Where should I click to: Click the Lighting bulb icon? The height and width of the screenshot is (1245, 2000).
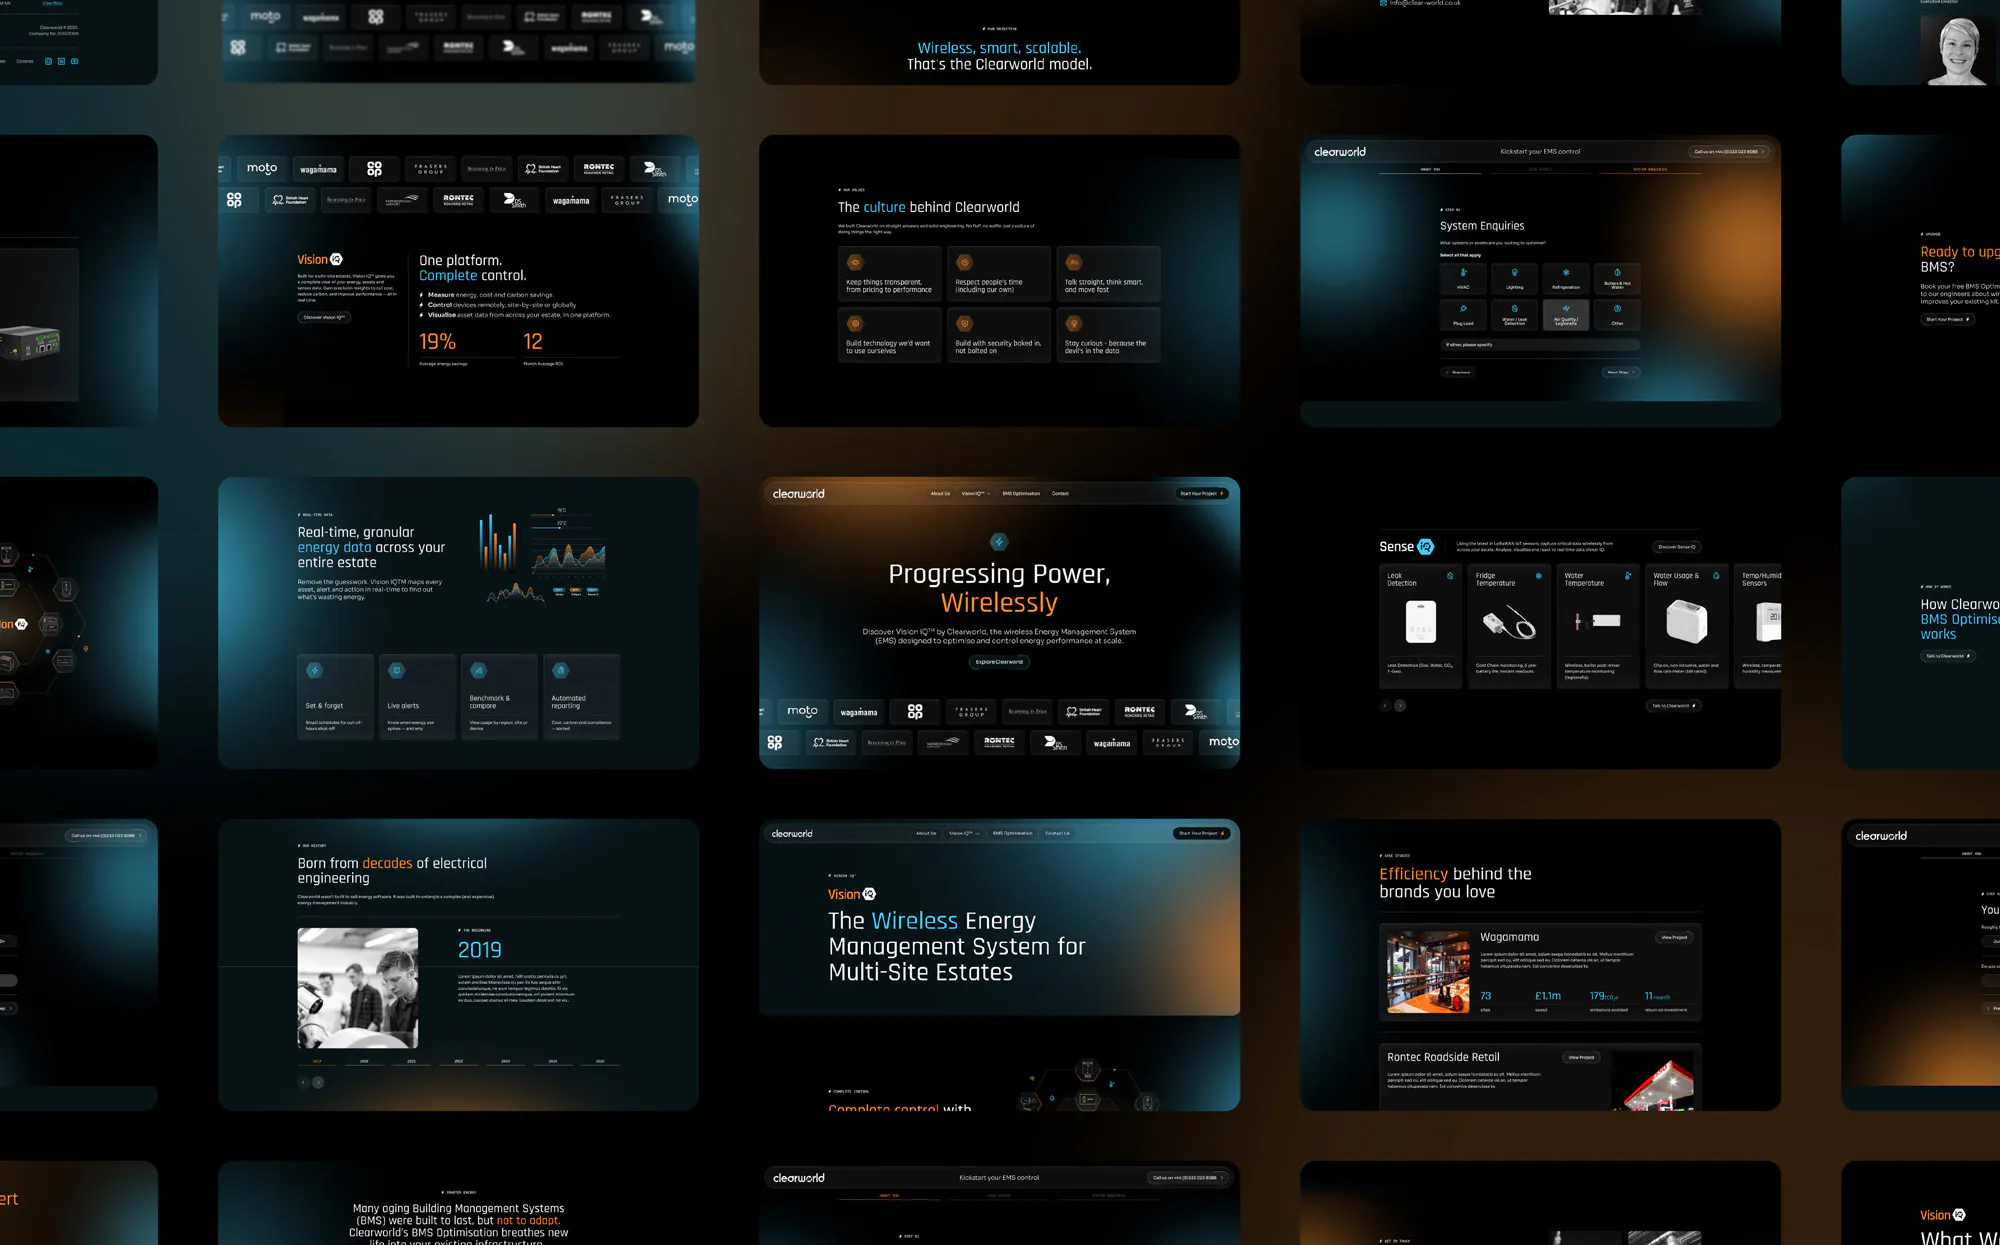point(1515,272)
